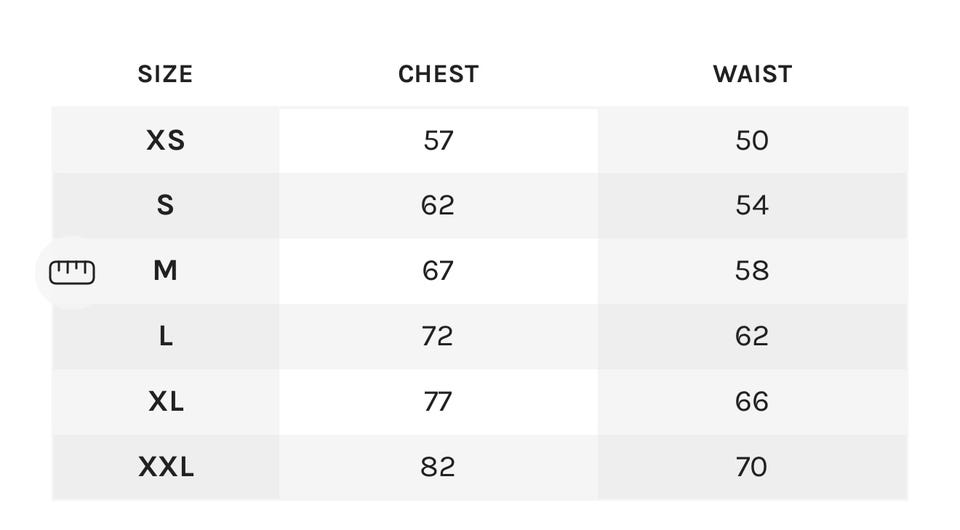This screenshot has height=530, width=960.
Task: Pick the M size row label
Action: pos(165,270)
